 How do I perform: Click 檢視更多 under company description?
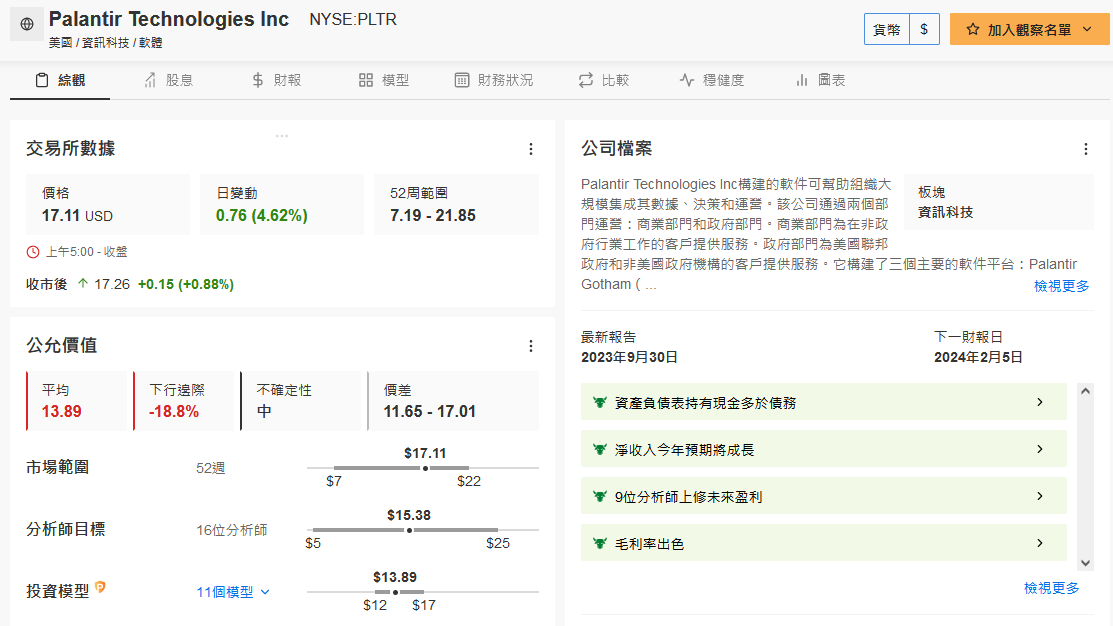click(x=1061, y=286)
